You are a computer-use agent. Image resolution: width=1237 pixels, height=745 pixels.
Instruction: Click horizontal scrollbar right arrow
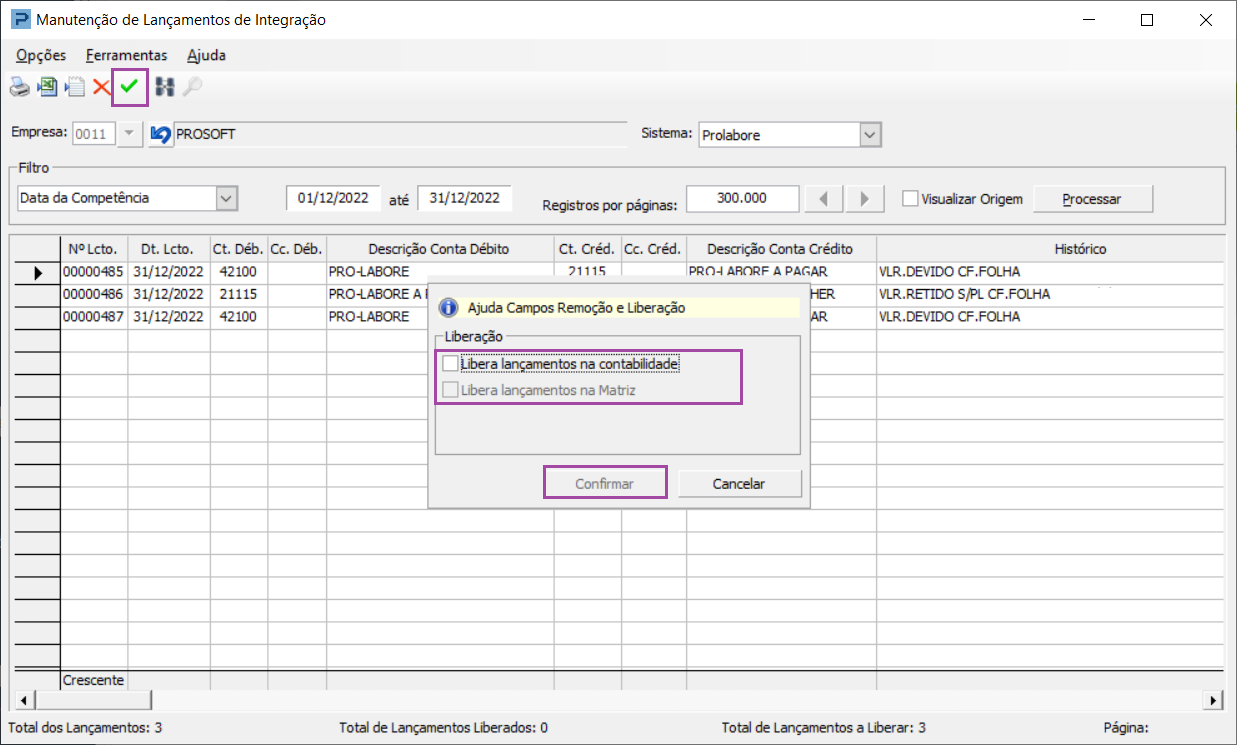coord(1215,700)
